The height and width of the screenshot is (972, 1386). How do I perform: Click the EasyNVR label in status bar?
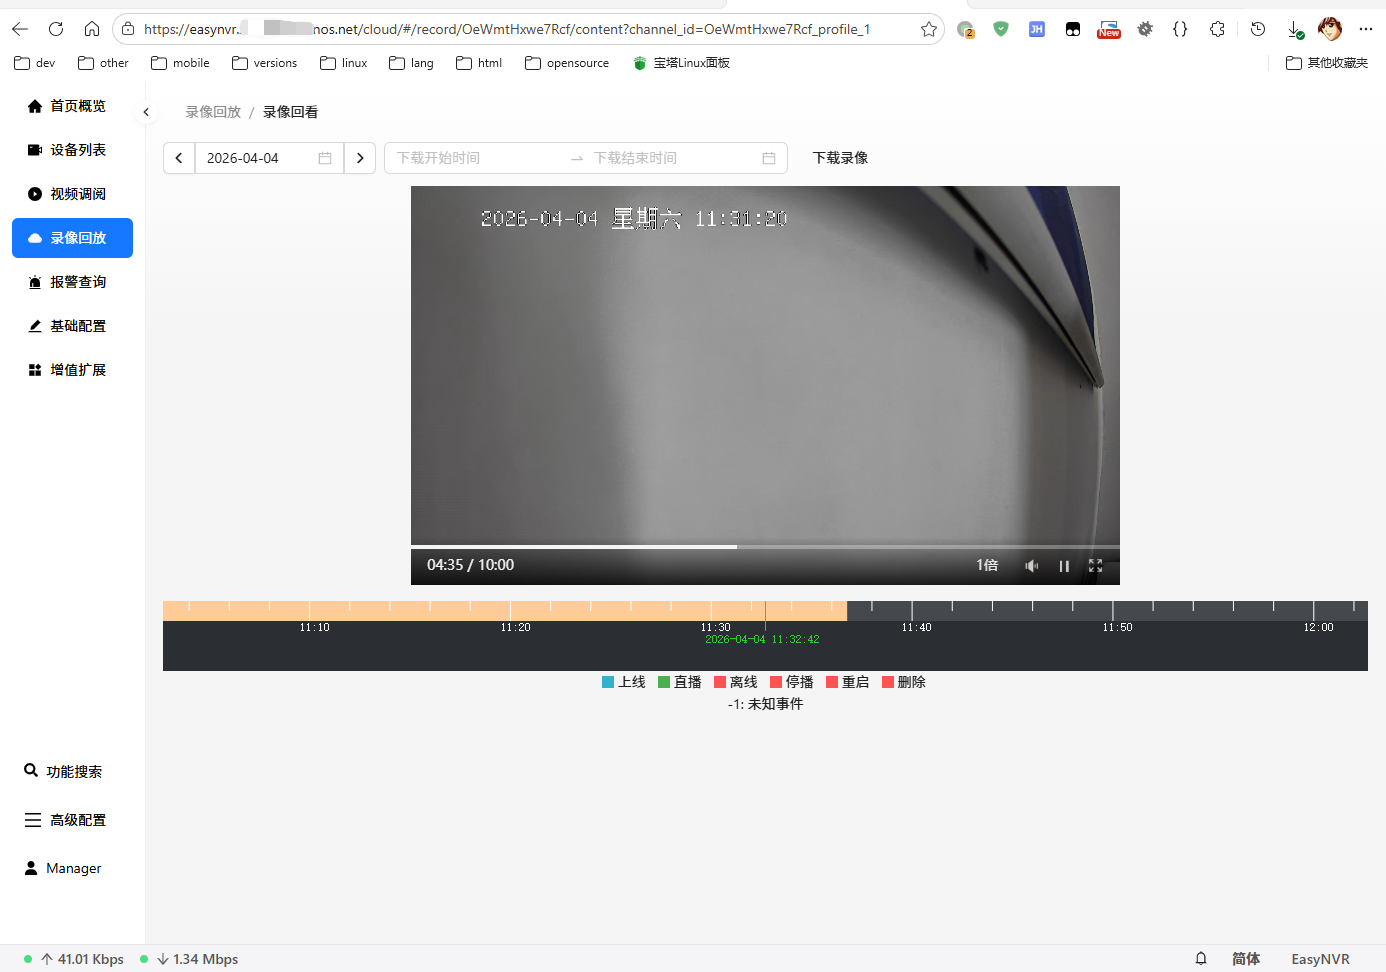[x=1320, y=959]
